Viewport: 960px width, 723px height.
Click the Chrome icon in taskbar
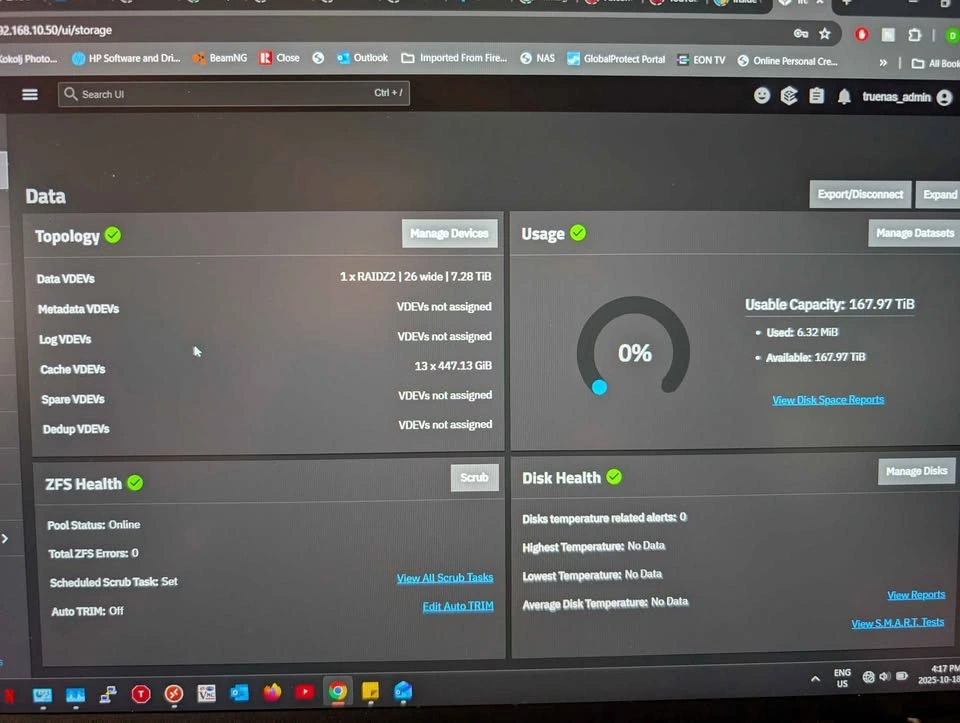[x=338, y=692]
